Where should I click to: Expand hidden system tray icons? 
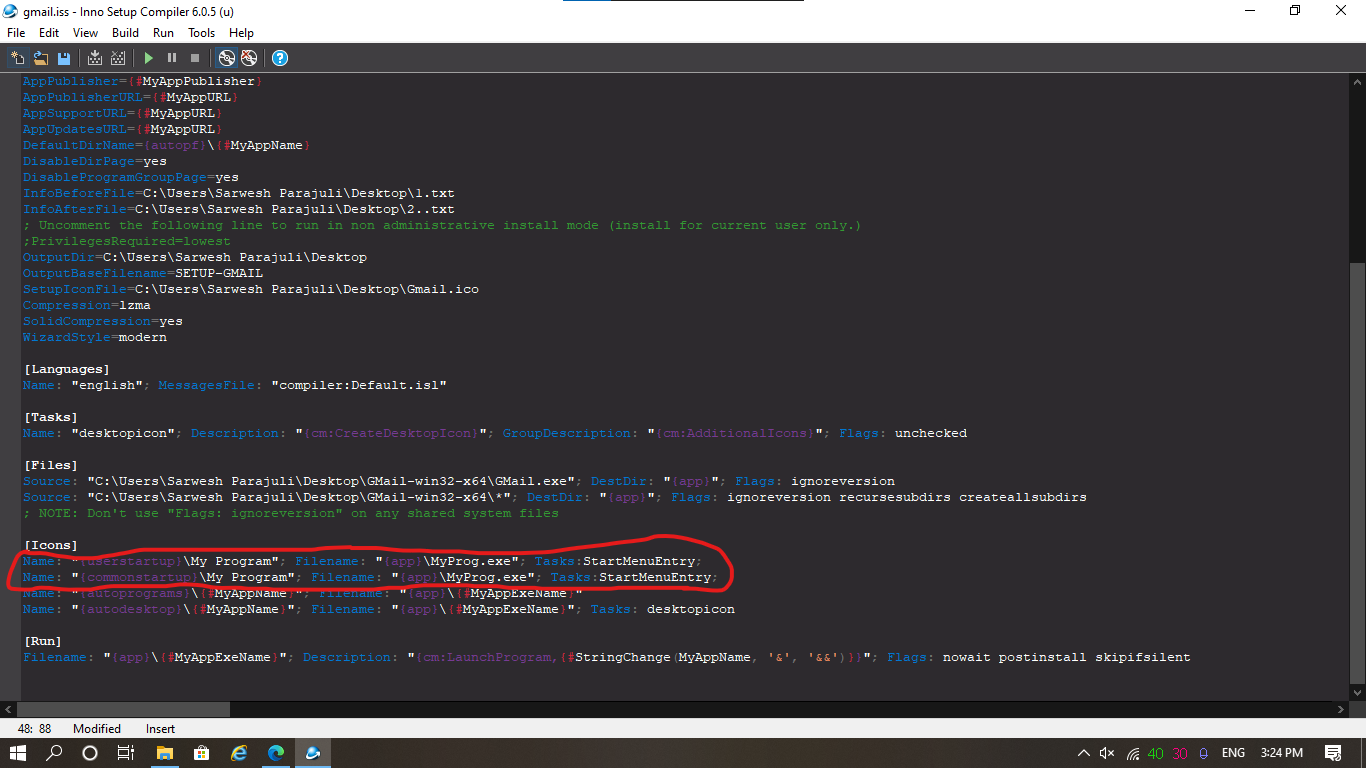[1082, 753]
